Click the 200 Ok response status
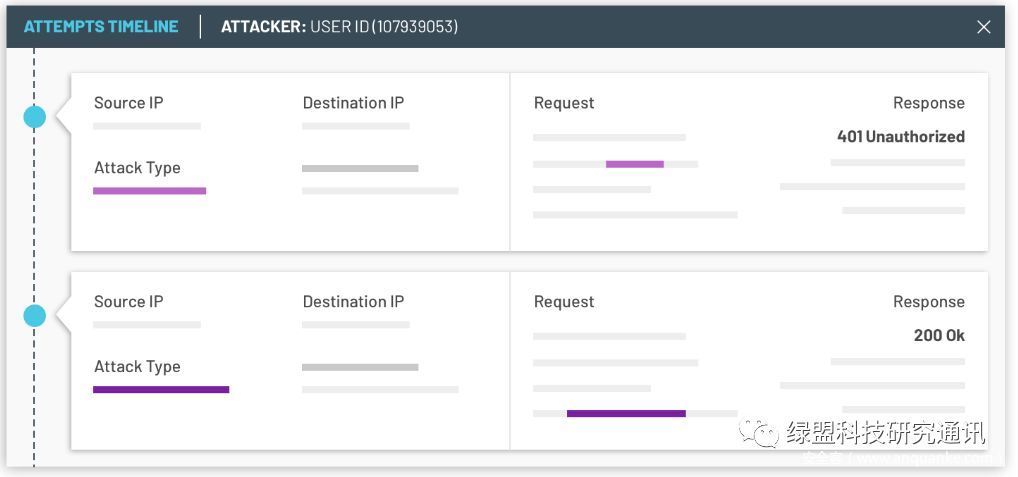The height and width of the screenshot is (477, 1018). 939,335
